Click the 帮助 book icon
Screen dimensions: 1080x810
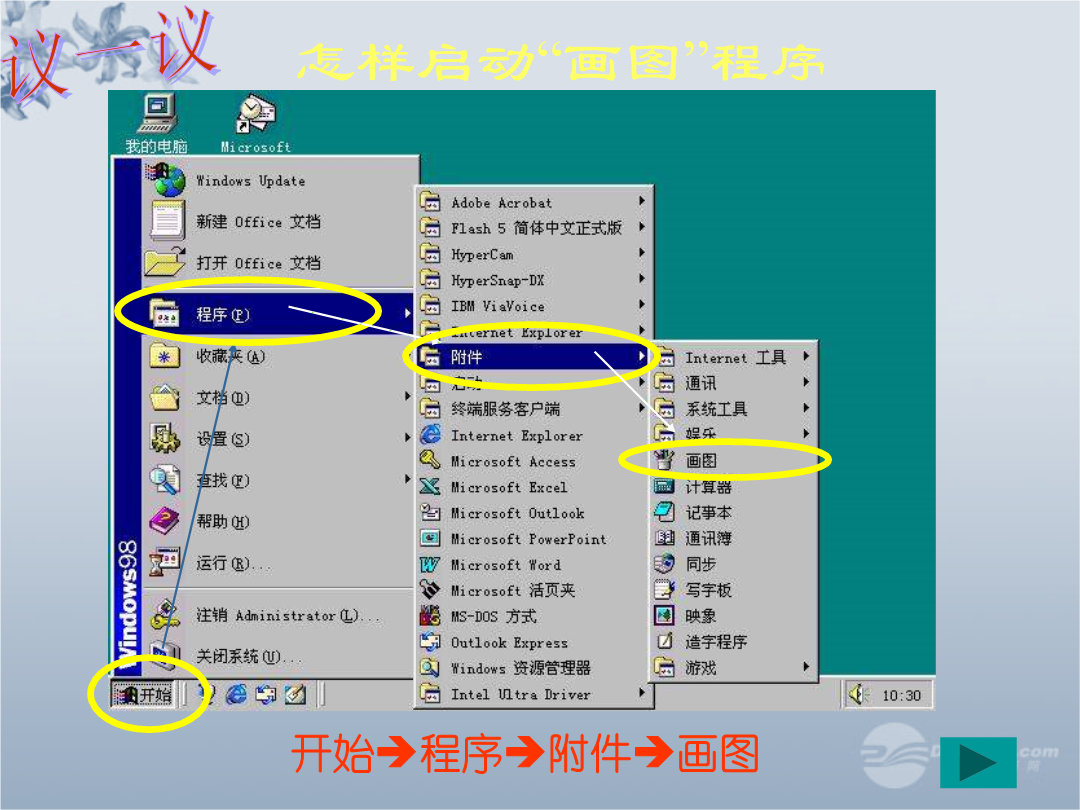165,521
